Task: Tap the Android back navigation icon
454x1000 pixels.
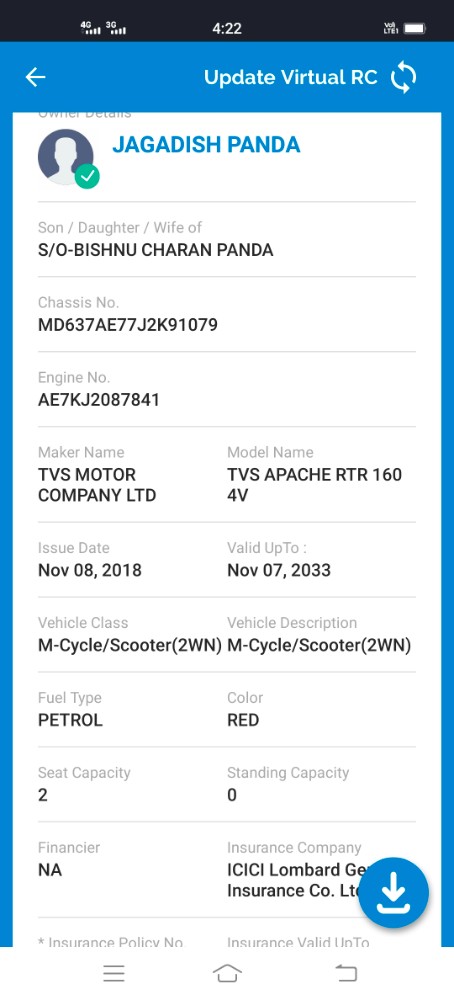Action: point(346,973)
